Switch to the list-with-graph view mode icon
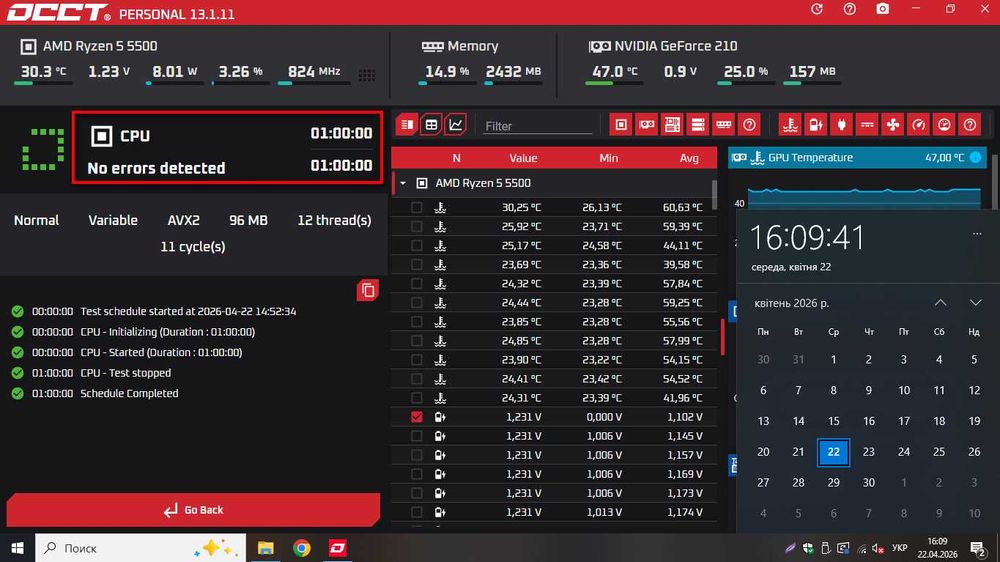The height and width of the screenshot is (562, 1000). pyautogui.click(x=407, y=124)
